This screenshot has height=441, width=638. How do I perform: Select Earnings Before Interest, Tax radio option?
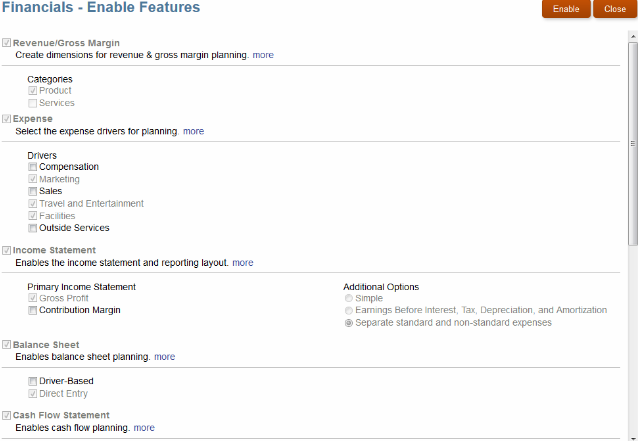pos(349,311)
